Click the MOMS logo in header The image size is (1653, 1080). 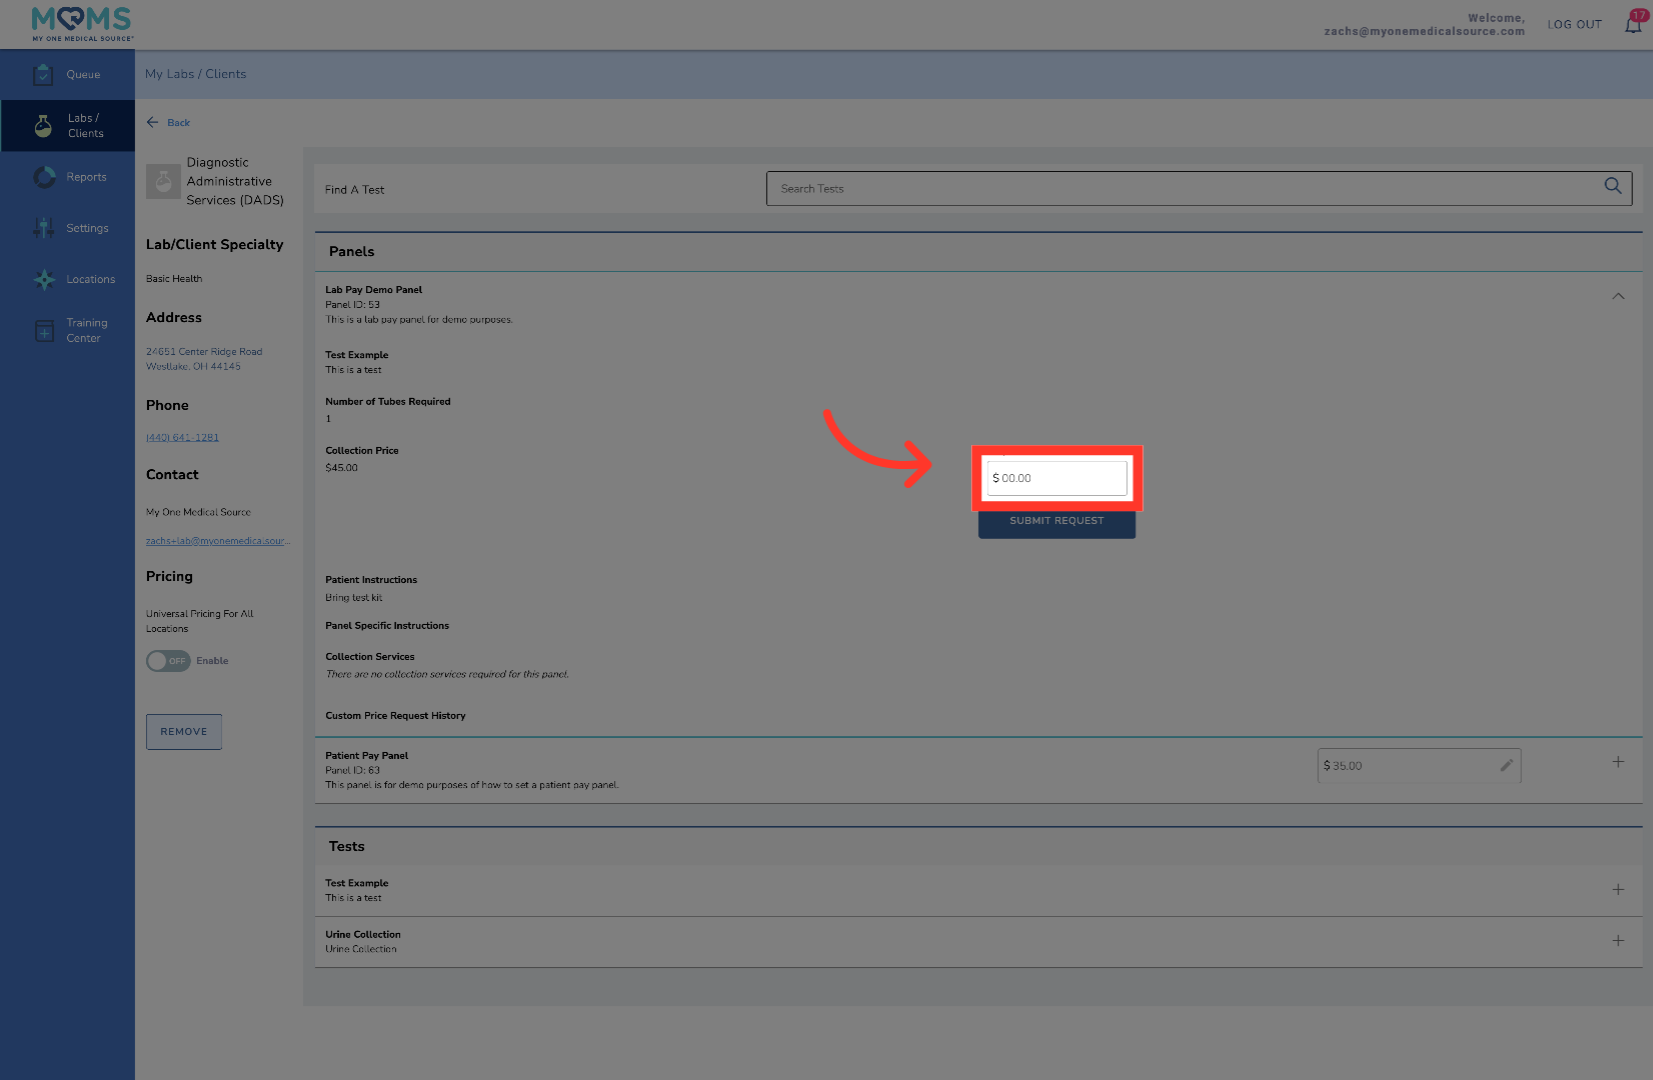82,24
